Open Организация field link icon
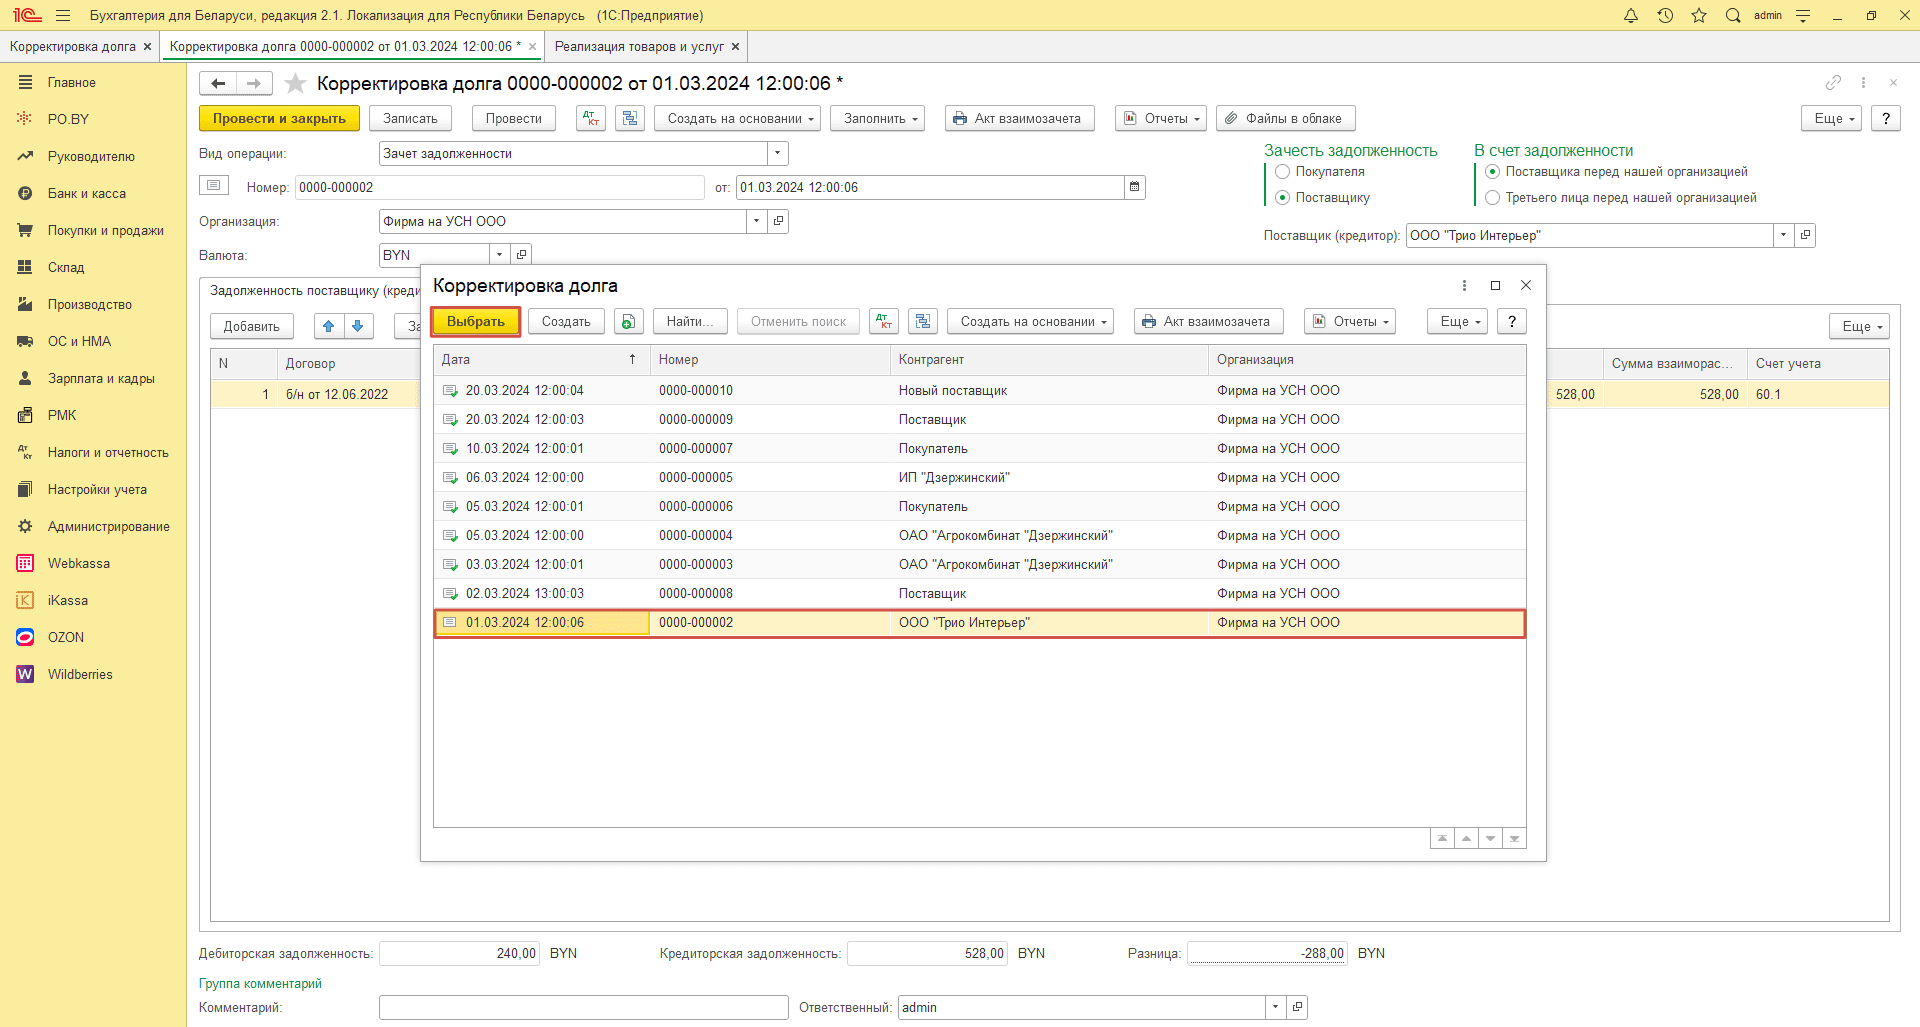Viewport: 1920px width, 1027px height. click(778, 221)
